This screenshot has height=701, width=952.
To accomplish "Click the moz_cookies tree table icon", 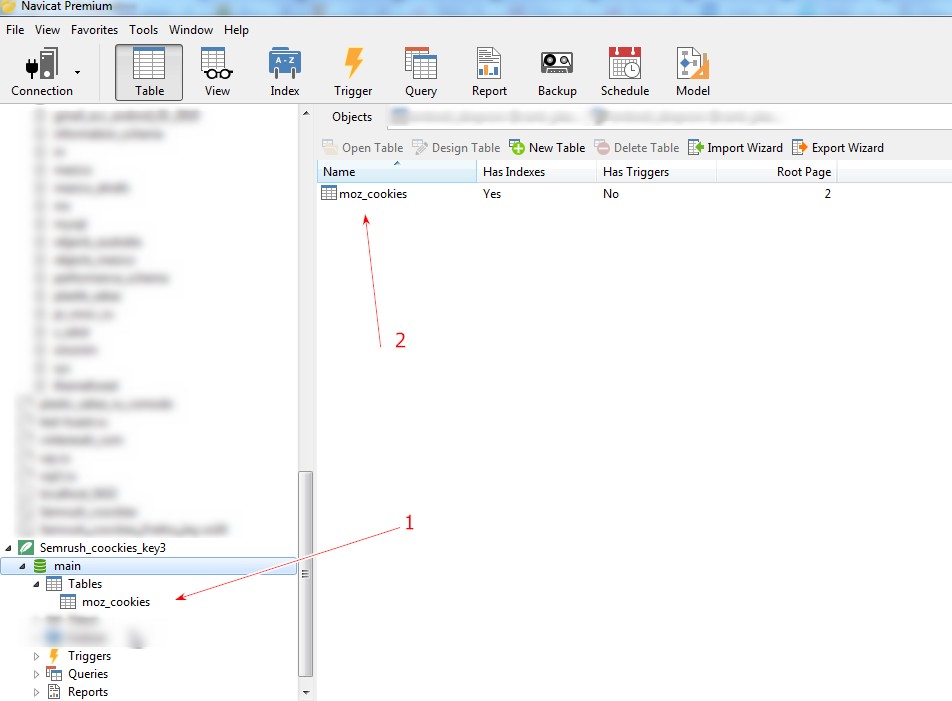I will 68,601.
